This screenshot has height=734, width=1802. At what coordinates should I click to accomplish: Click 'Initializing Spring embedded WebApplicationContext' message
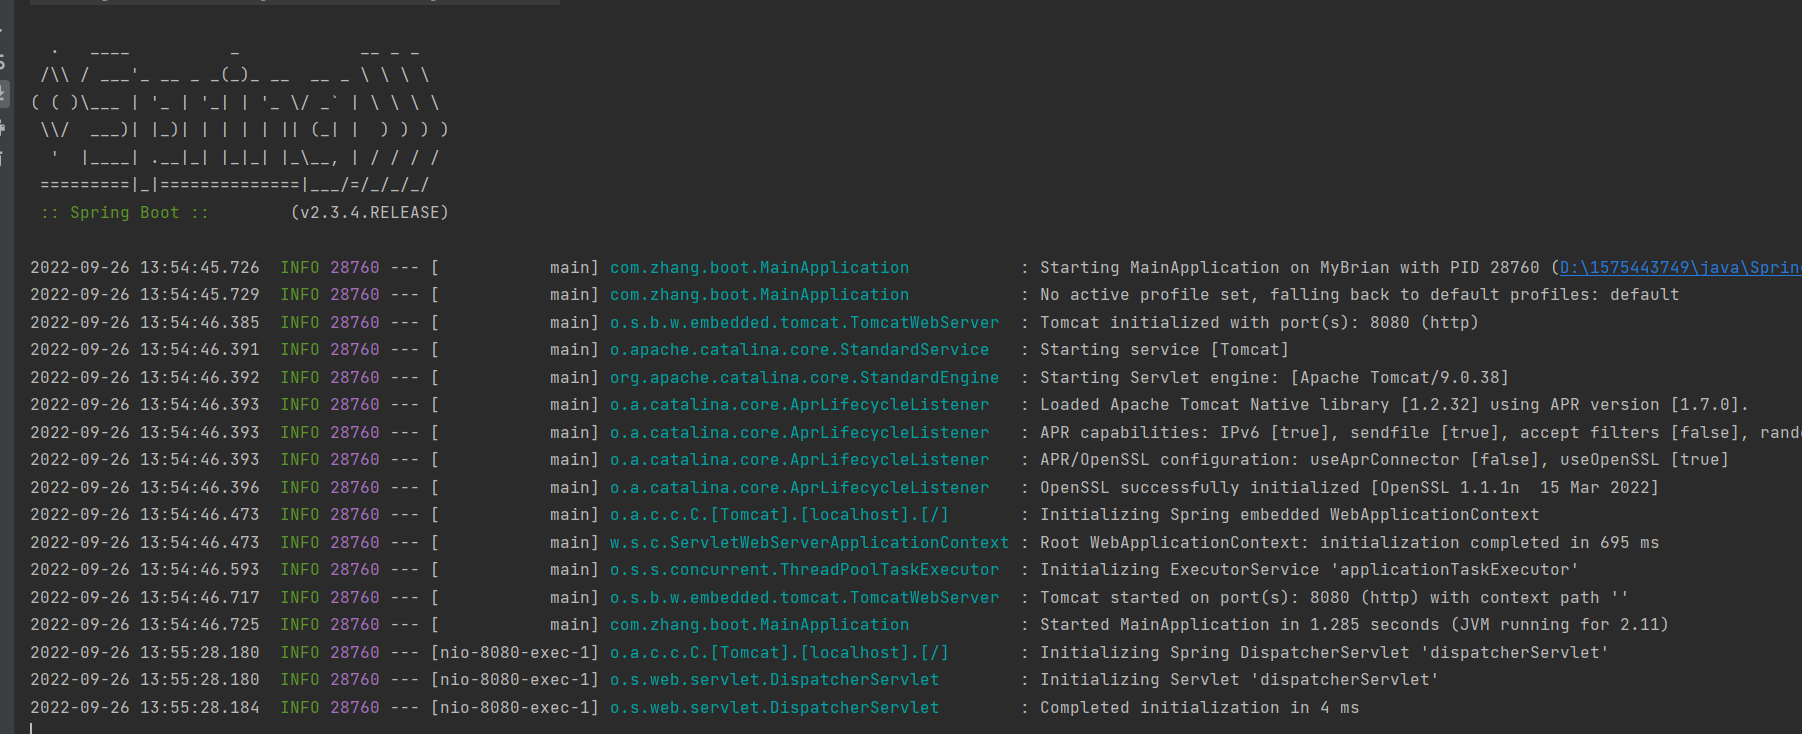coord(1289,515)
